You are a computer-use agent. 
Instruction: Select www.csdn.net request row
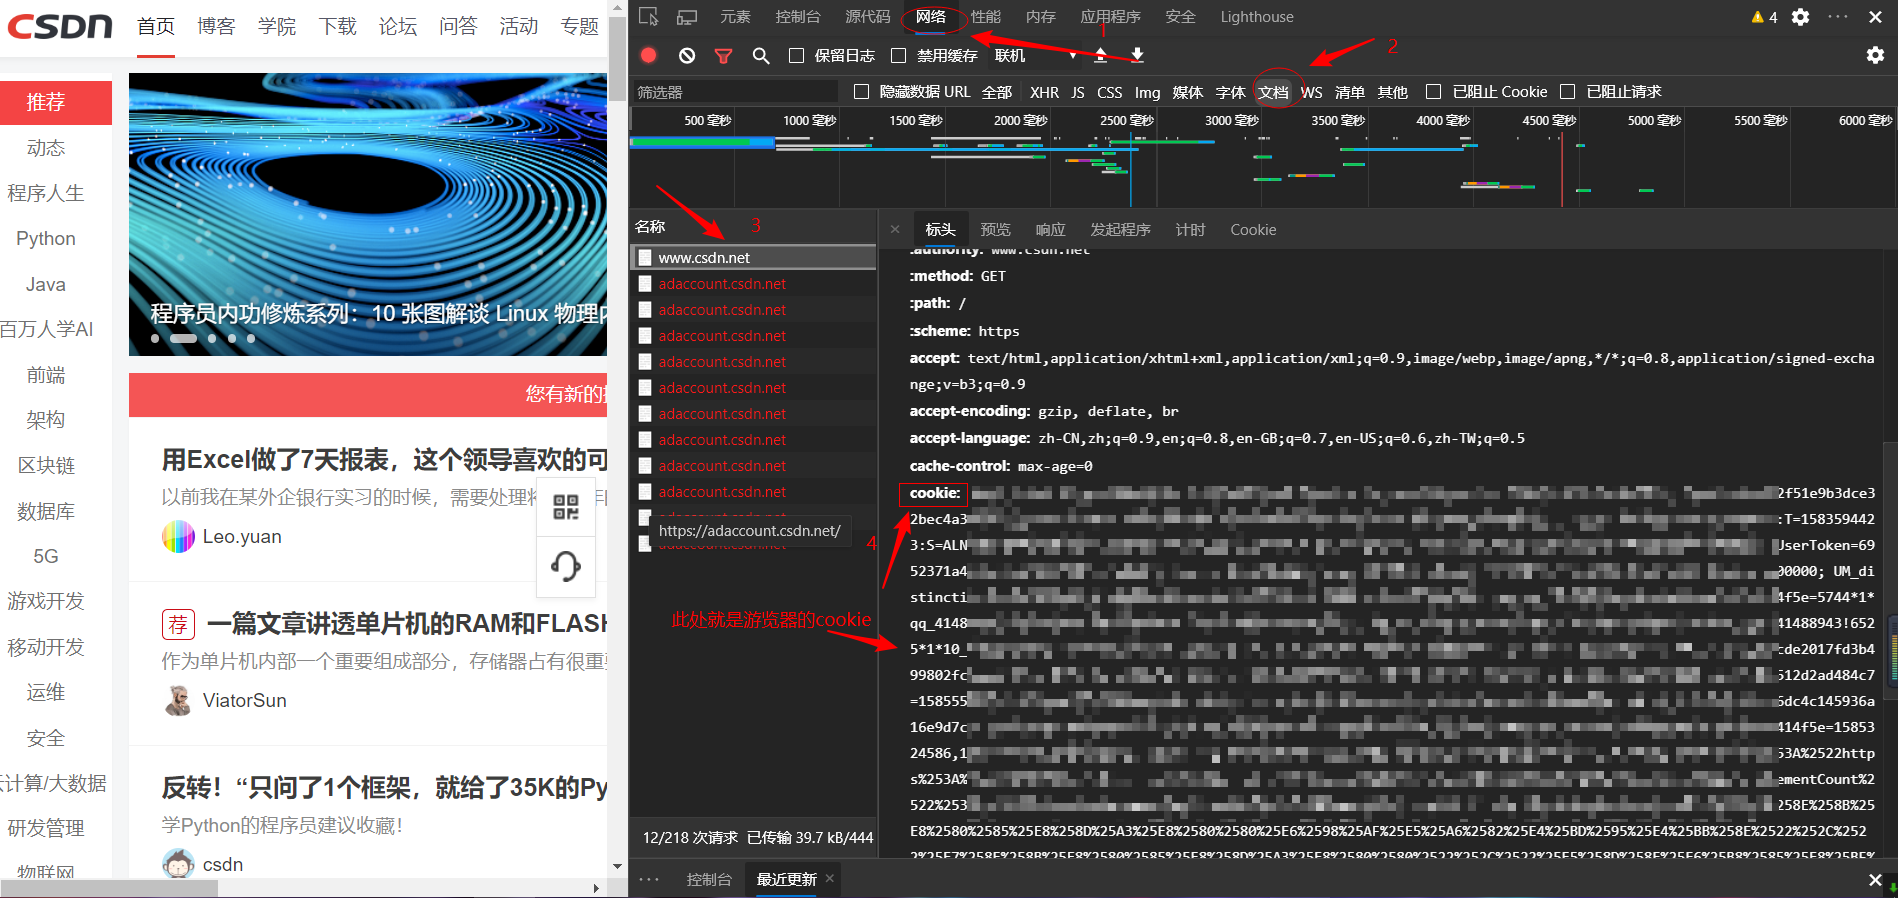pyautogui.click(x=754, y=258)
